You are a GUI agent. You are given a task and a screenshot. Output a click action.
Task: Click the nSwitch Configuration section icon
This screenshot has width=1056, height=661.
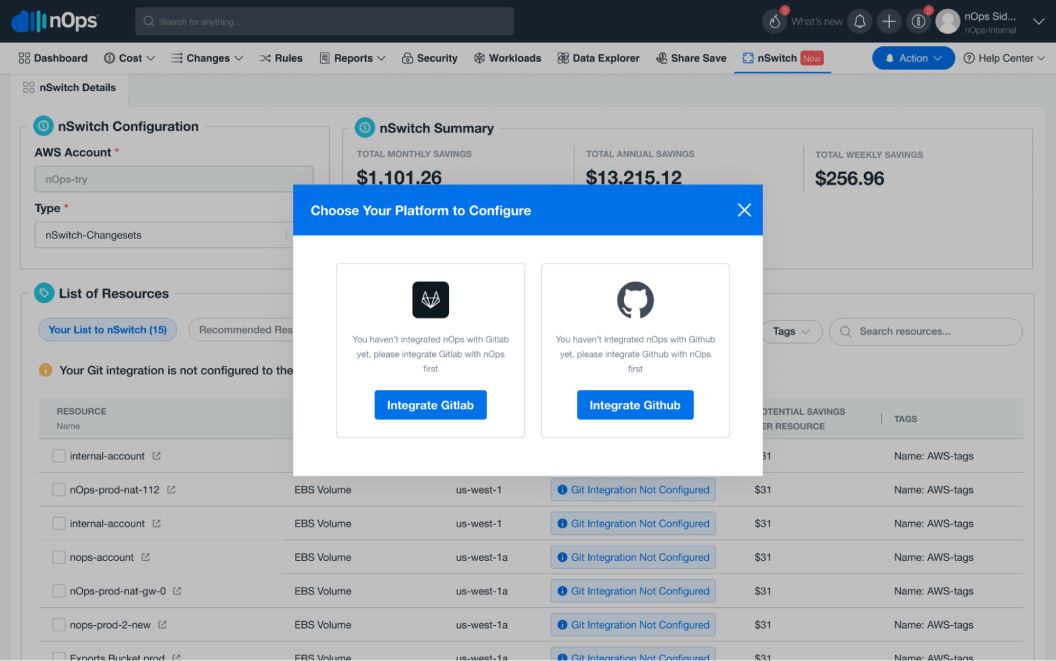pos(43,125)
